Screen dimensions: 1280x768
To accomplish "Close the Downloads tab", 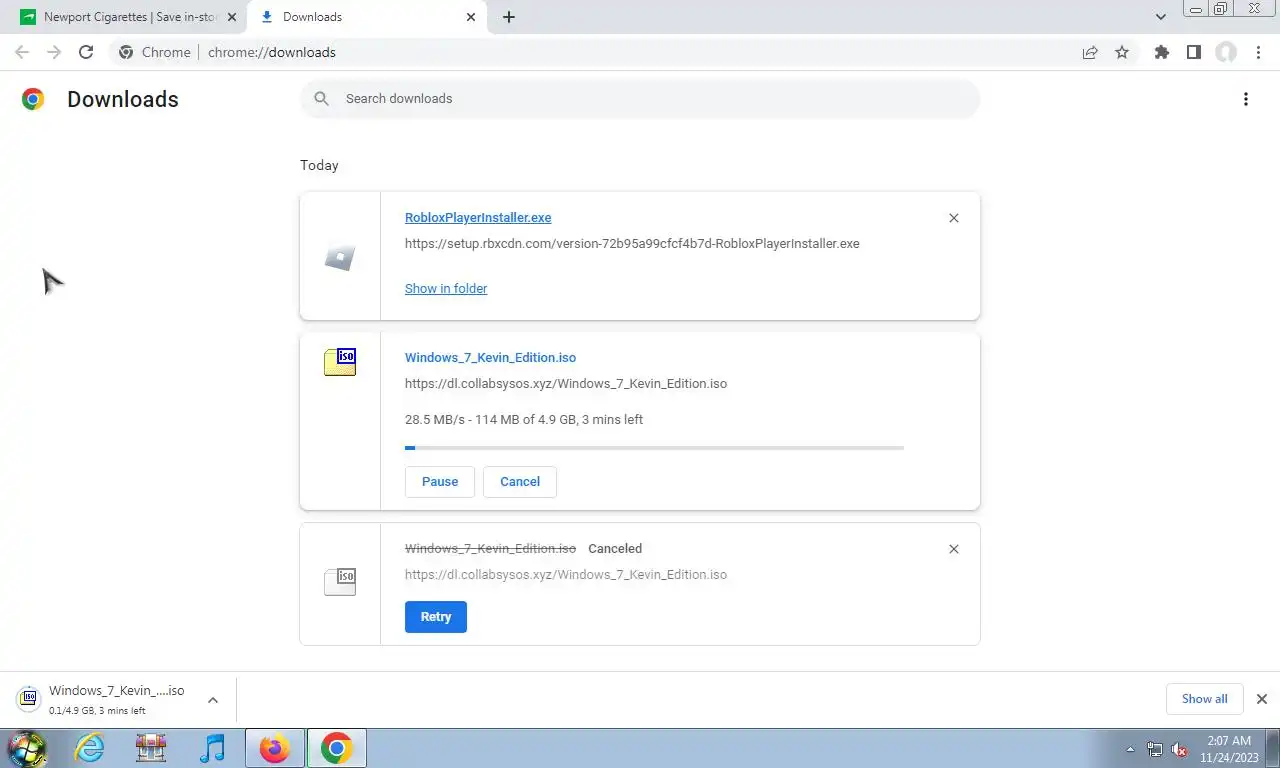I will (471, 17).
